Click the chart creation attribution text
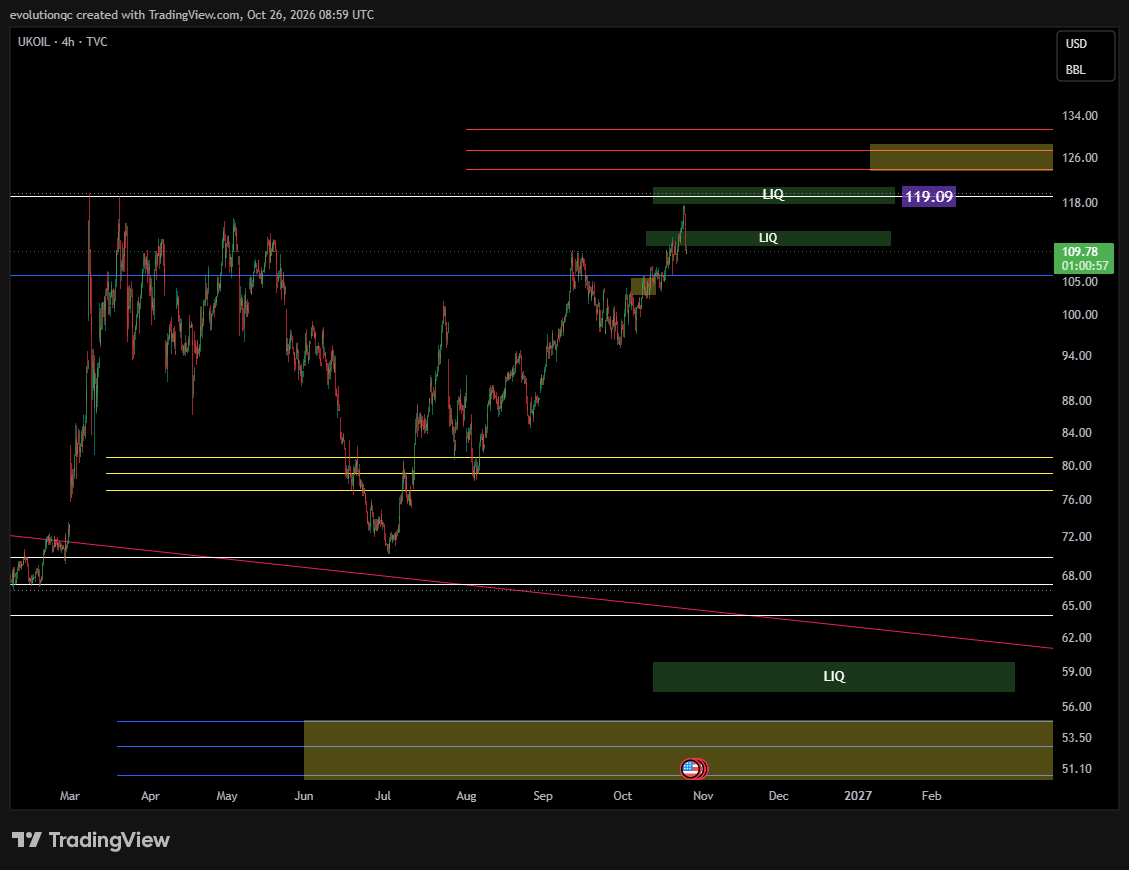The height and width of the screenshot is (870, 1129). coord(192,14)
